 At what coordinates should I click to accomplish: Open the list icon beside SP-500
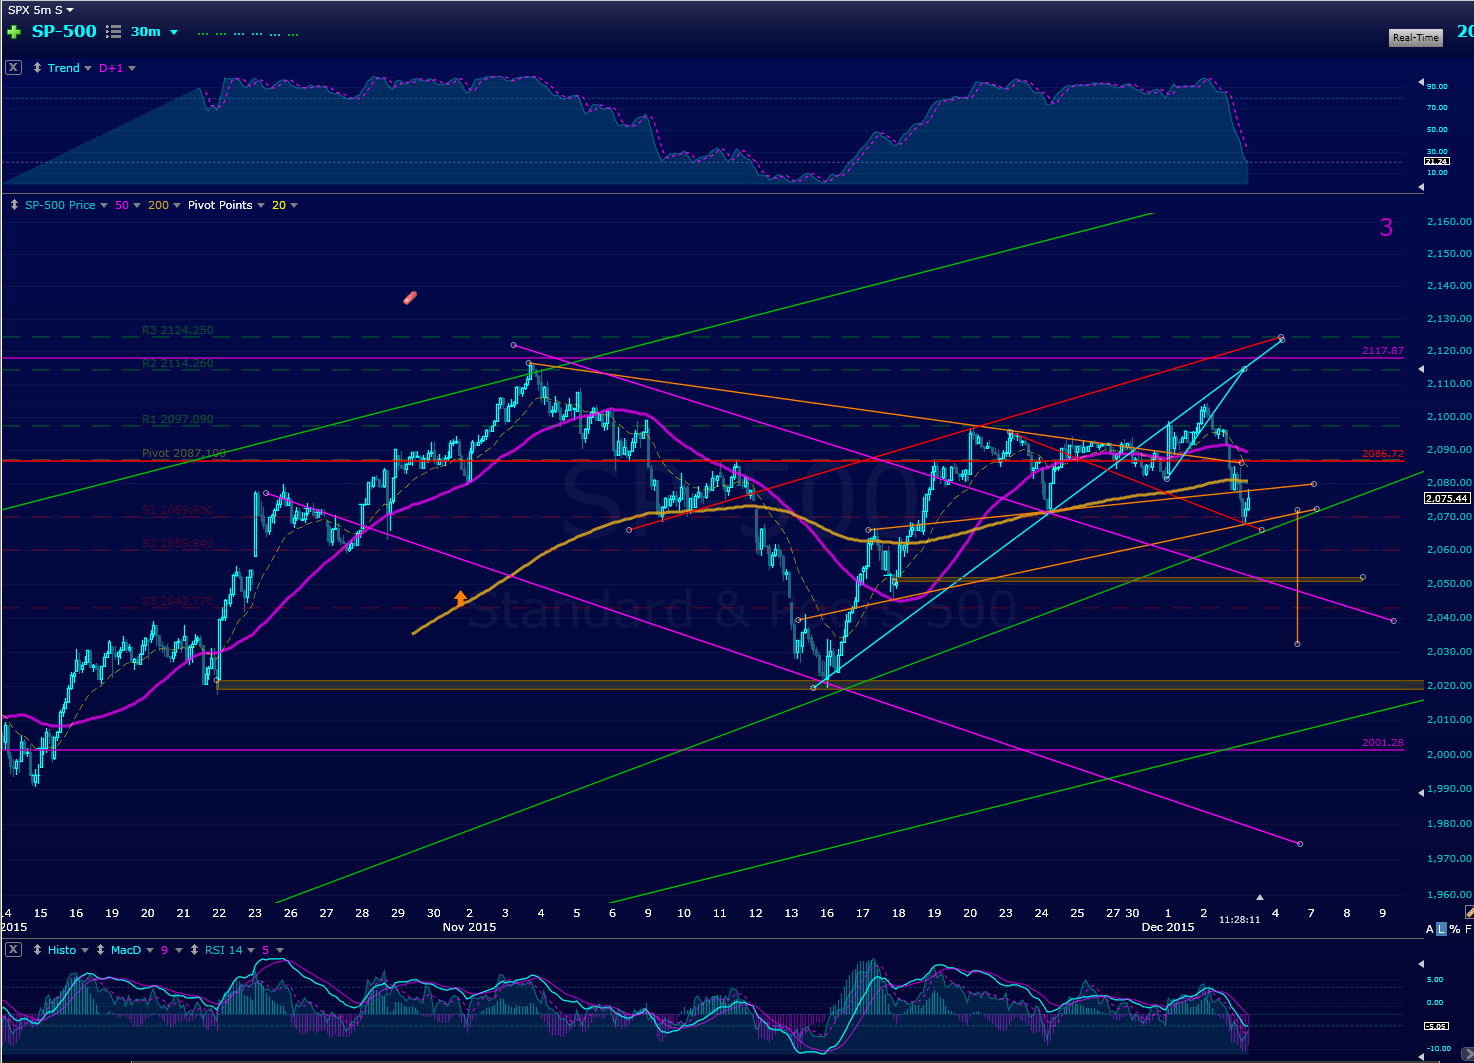[113, 32]
